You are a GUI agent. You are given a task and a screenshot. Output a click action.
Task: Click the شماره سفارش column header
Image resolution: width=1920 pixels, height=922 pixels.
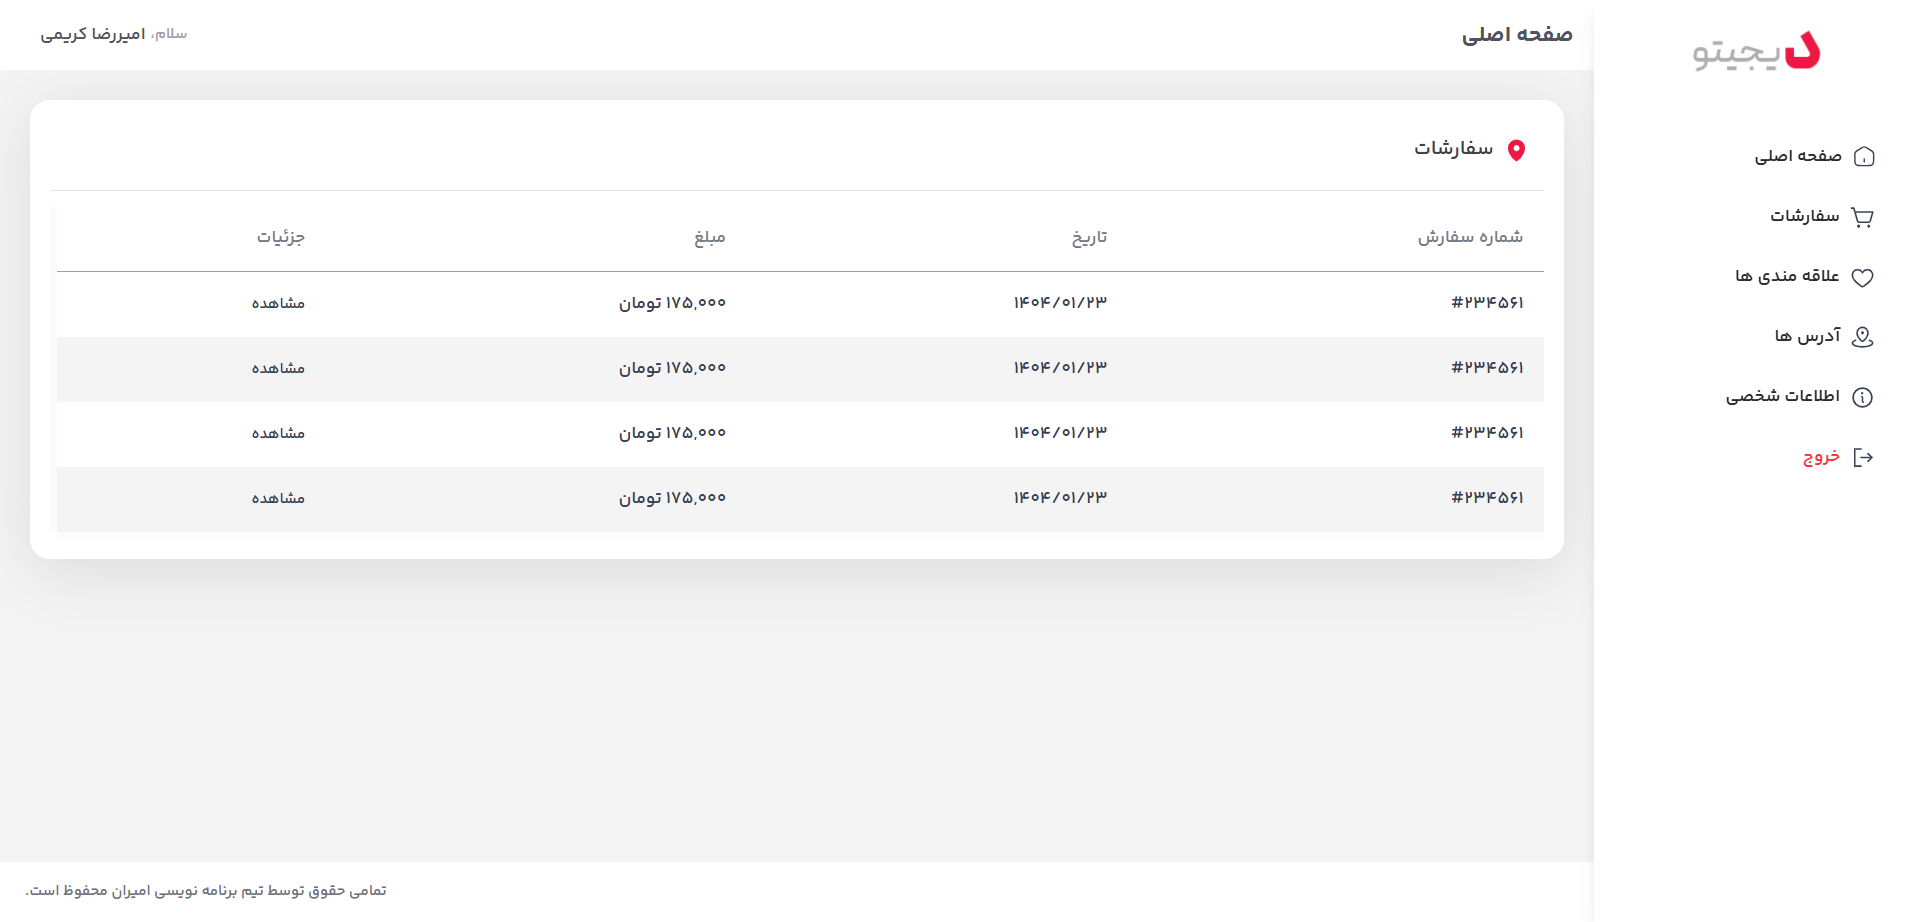coord(1470,237)
